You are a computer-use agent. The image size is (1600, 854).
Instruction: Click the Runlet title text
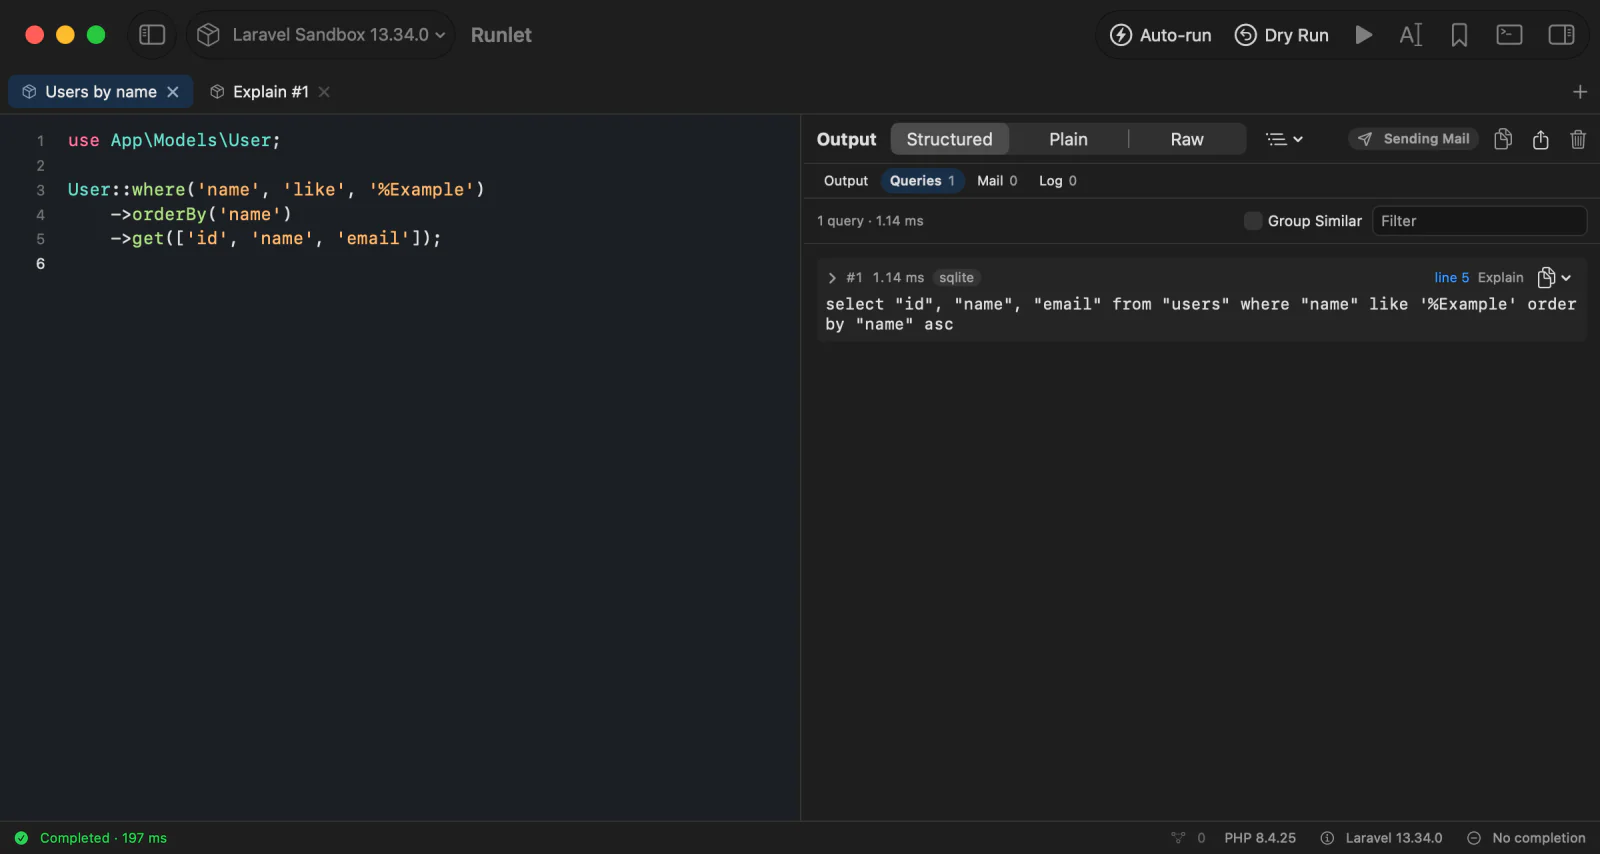(x=501, y=35)
